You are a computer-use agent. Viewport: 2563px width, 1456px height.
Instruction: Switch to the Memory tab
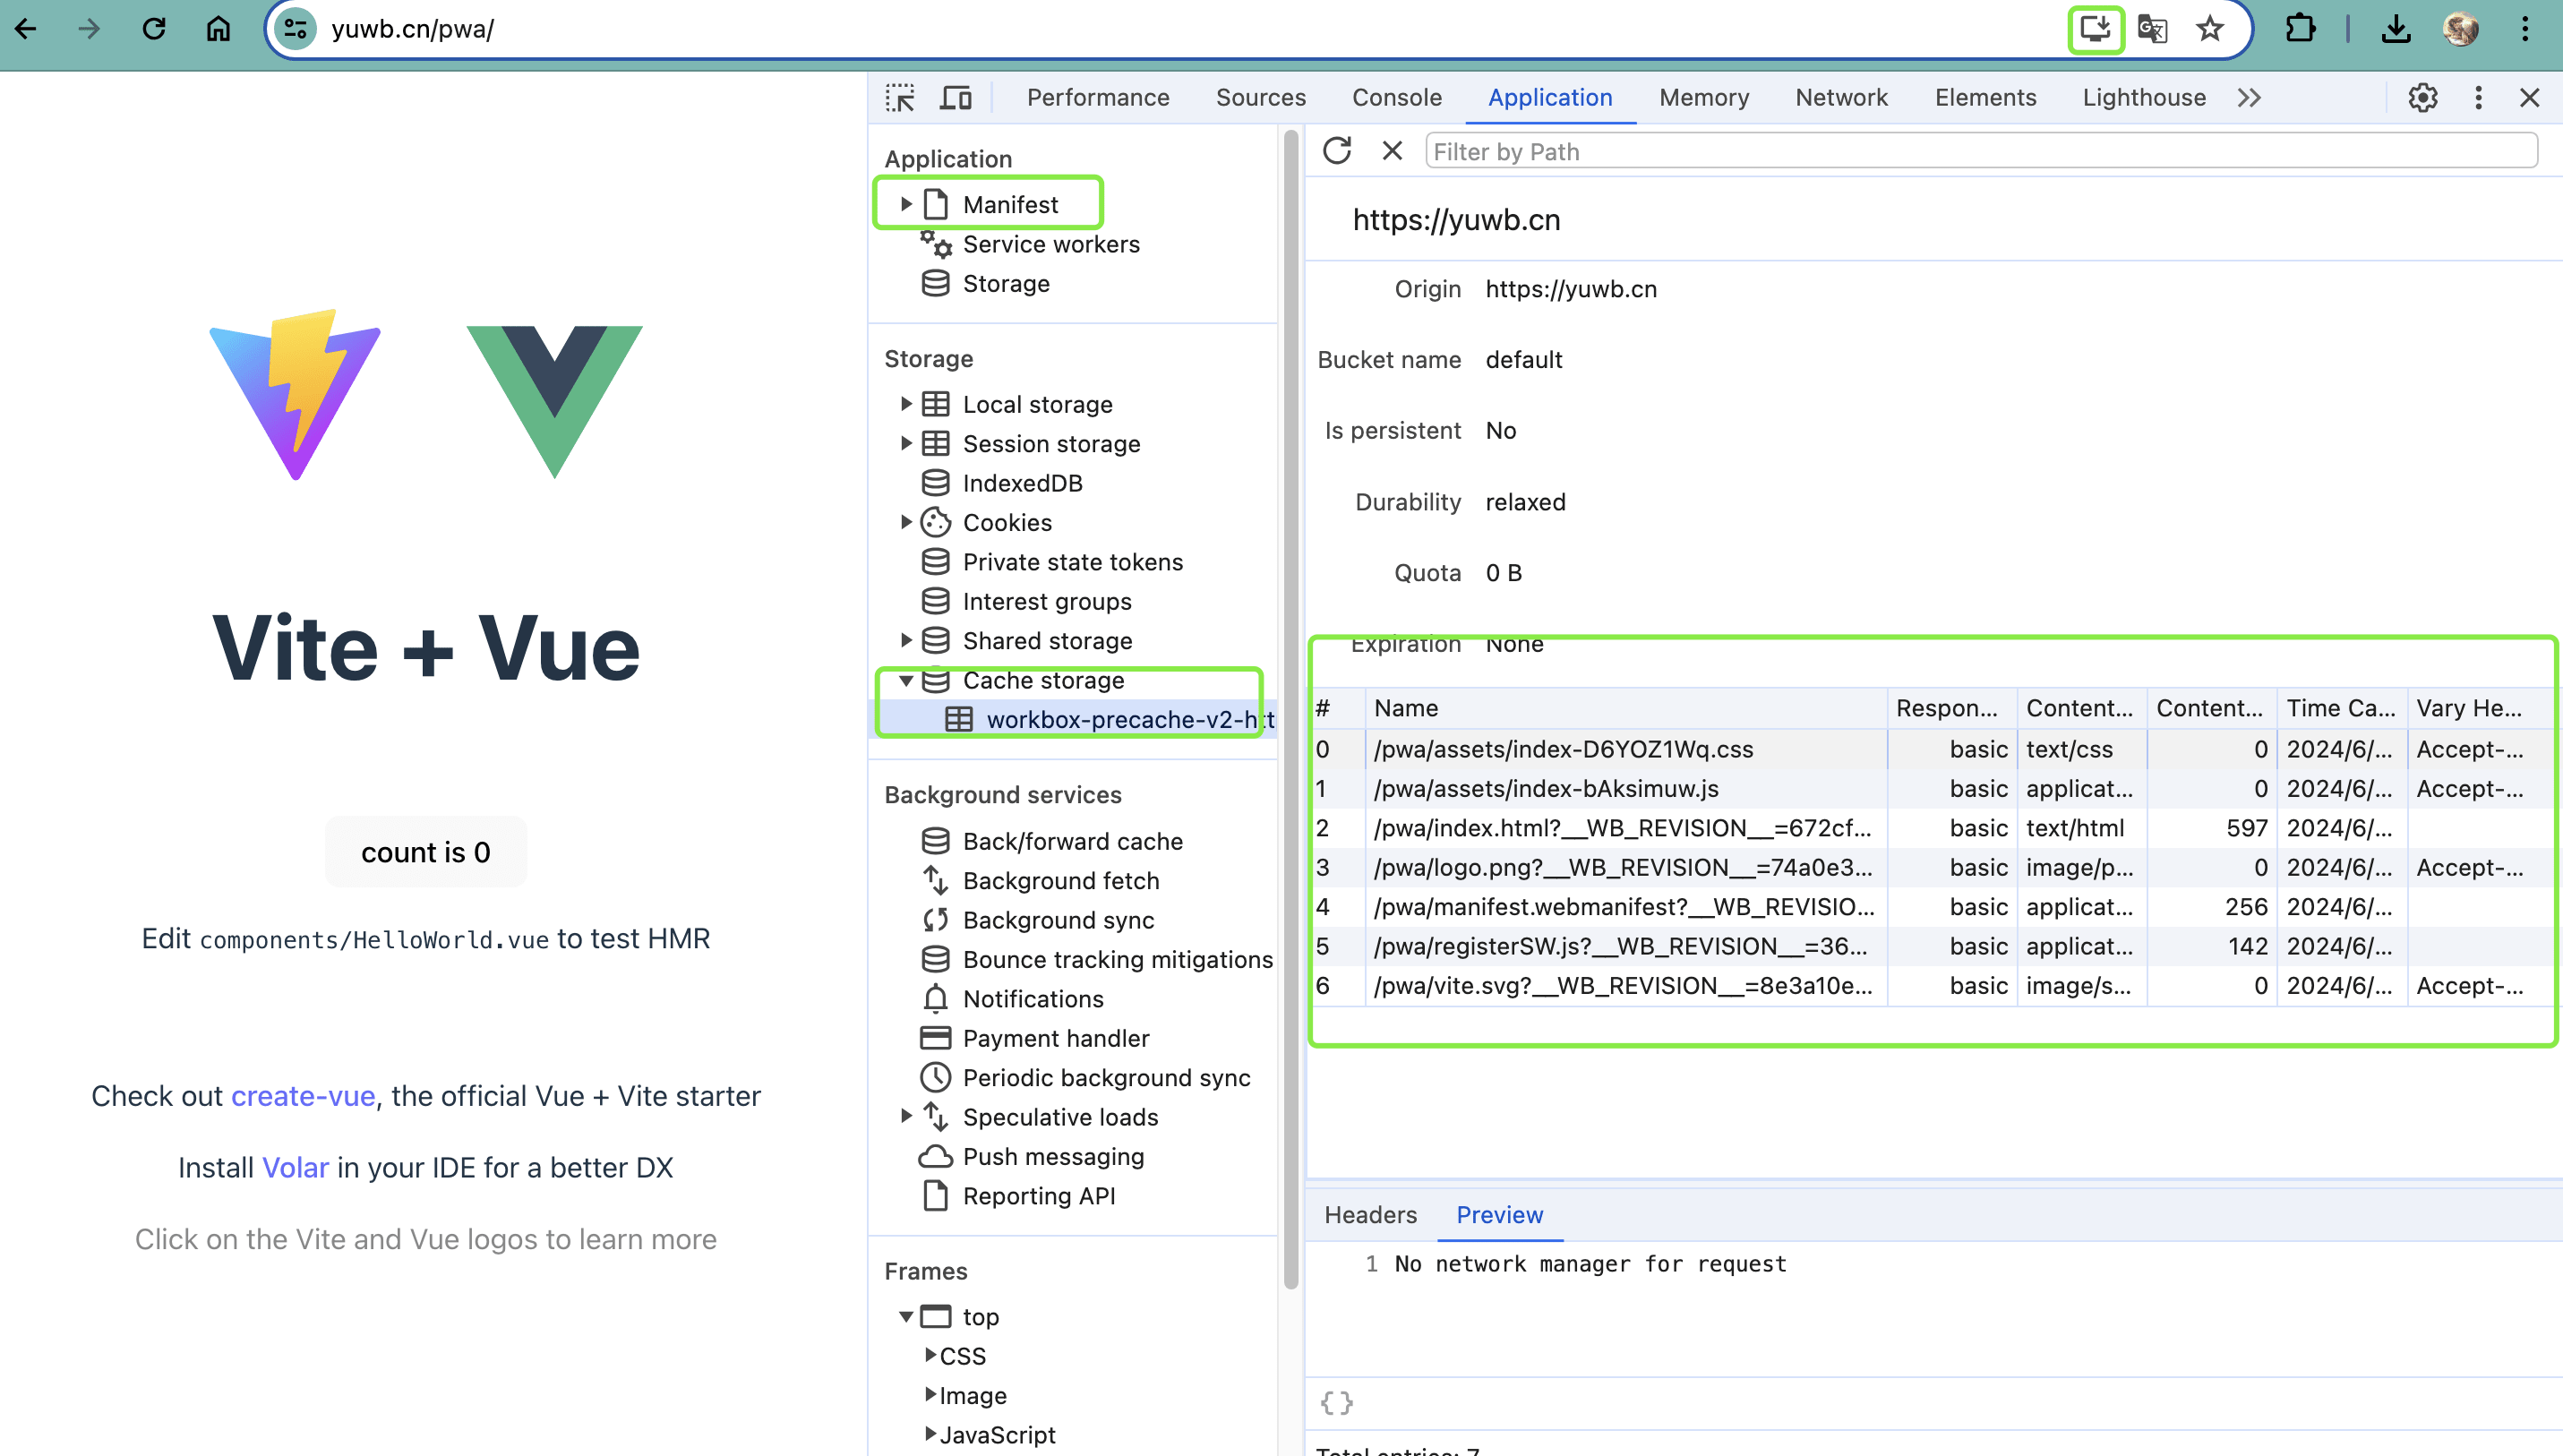pos(1704,98)
